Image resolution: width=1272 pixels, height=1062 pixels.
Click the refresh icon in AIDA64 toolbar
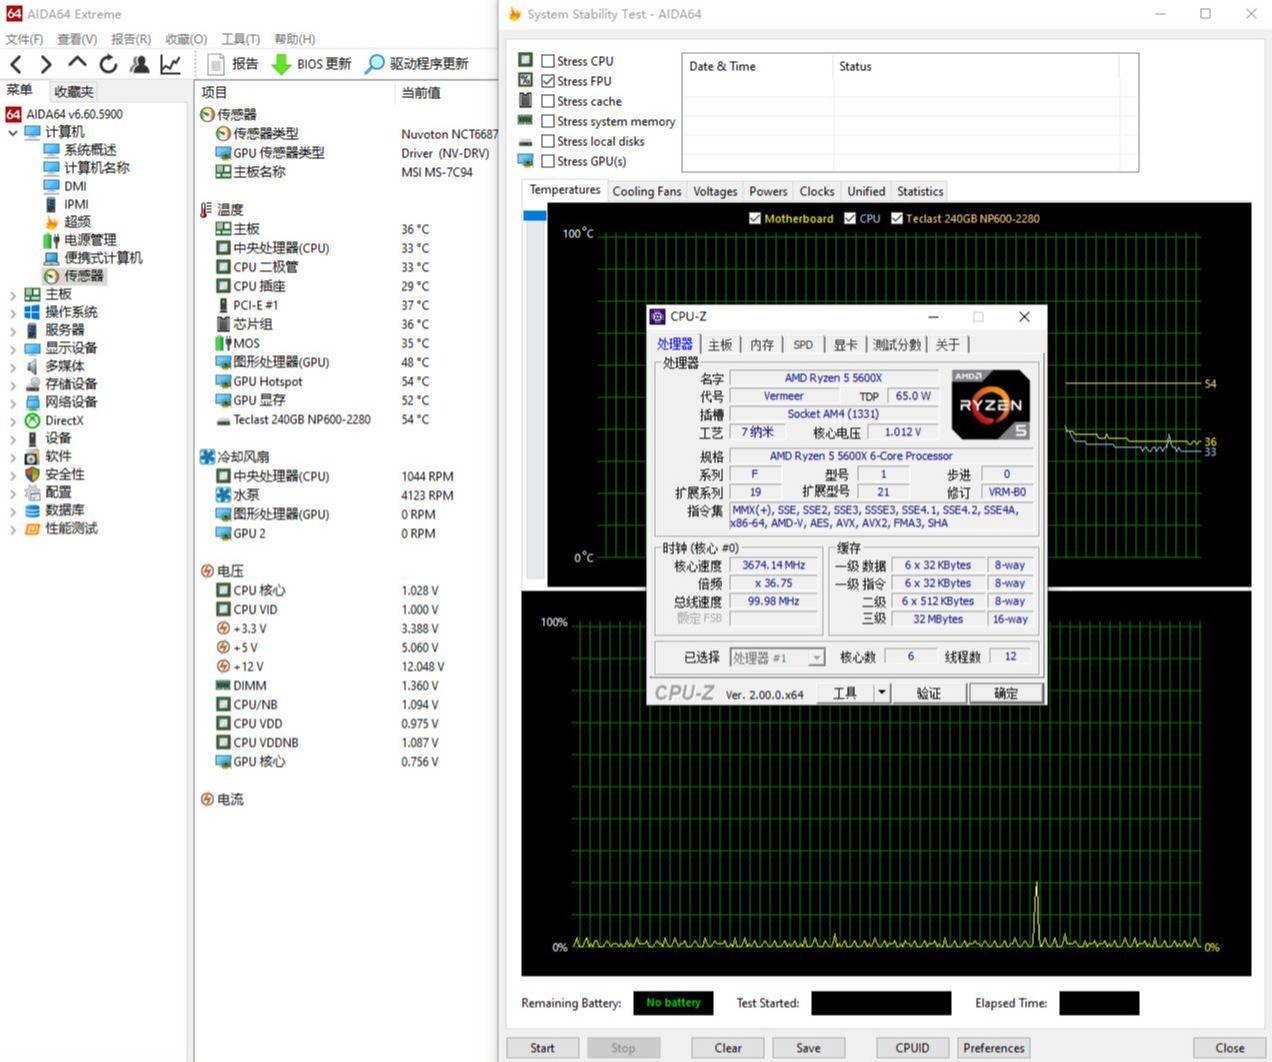point(108,64)
